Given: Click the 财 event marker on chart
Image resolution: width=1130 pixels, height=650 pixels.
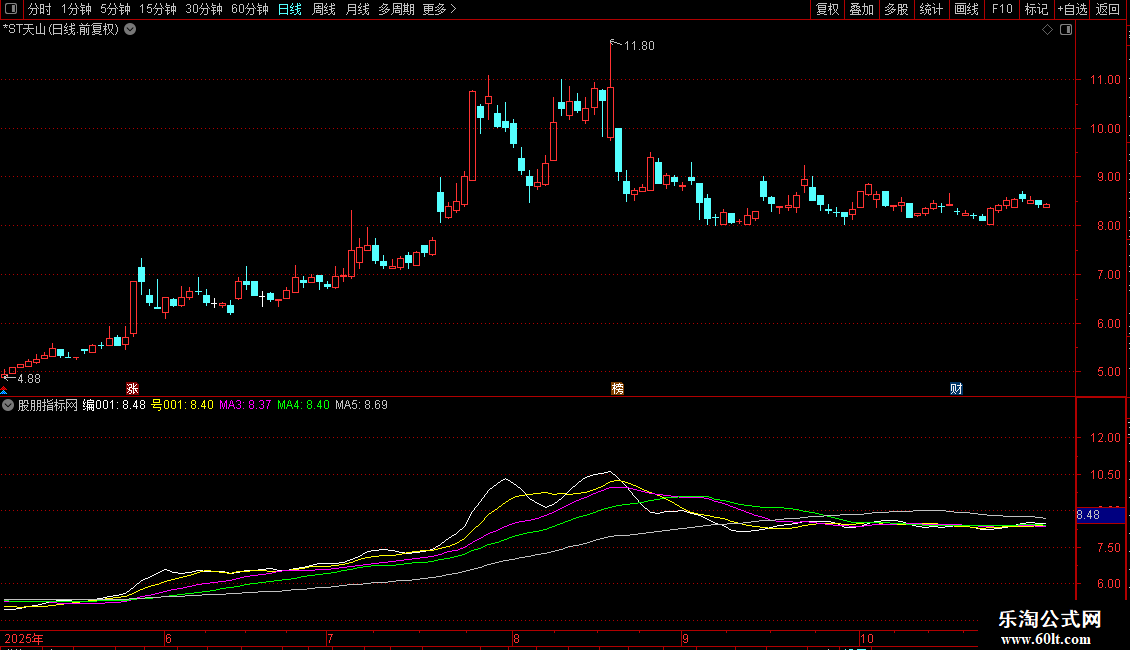Looking at the screenshot, I should [956, 389].
